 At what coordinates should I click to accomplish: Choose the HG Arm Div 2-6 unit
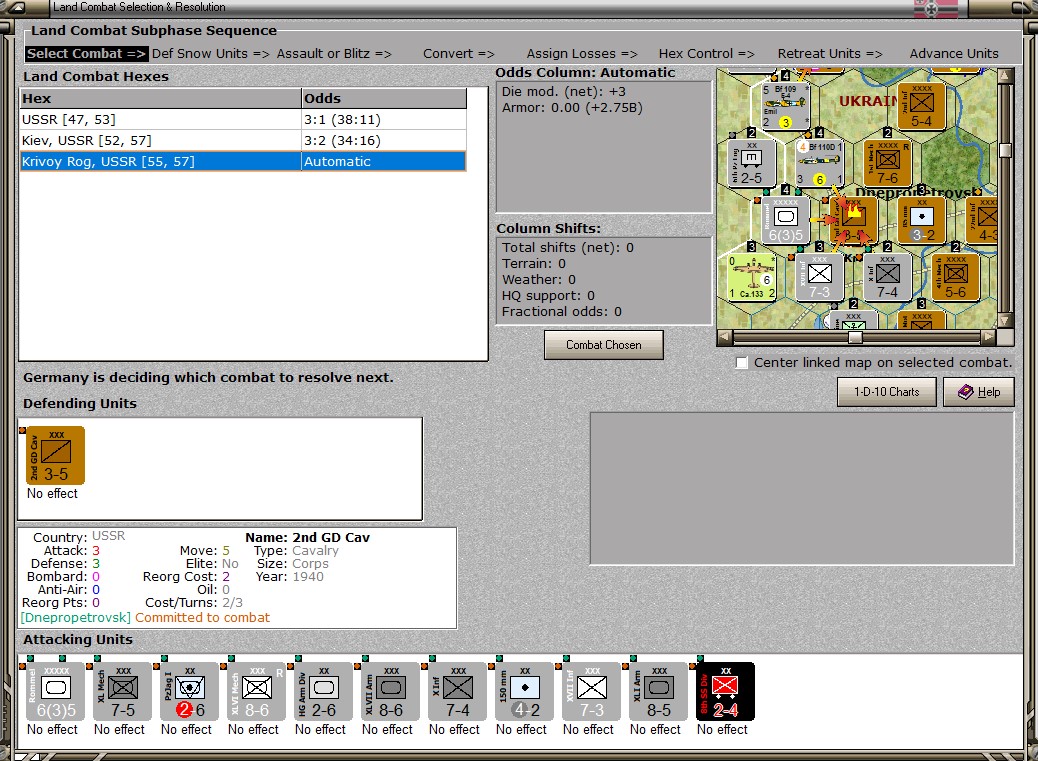[x=324, y=692]
